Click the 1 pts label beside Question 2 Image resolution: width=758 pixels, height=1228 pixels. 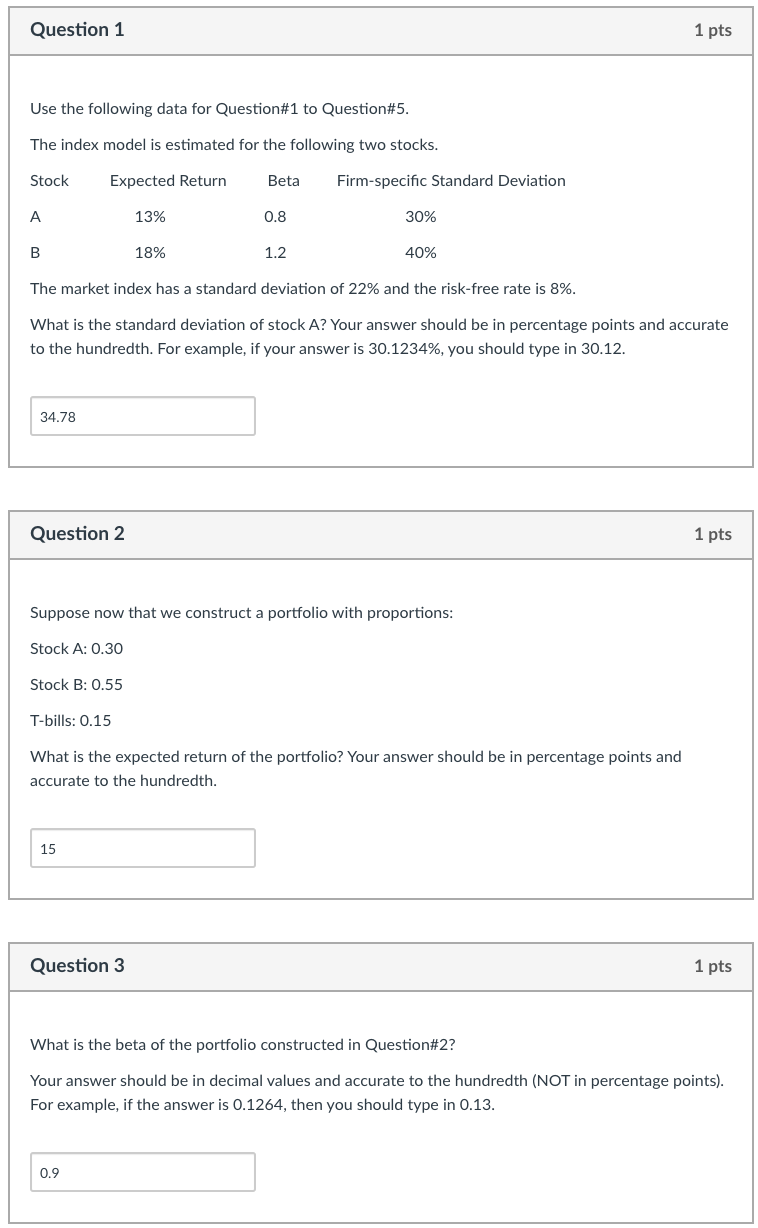[712, 533]
